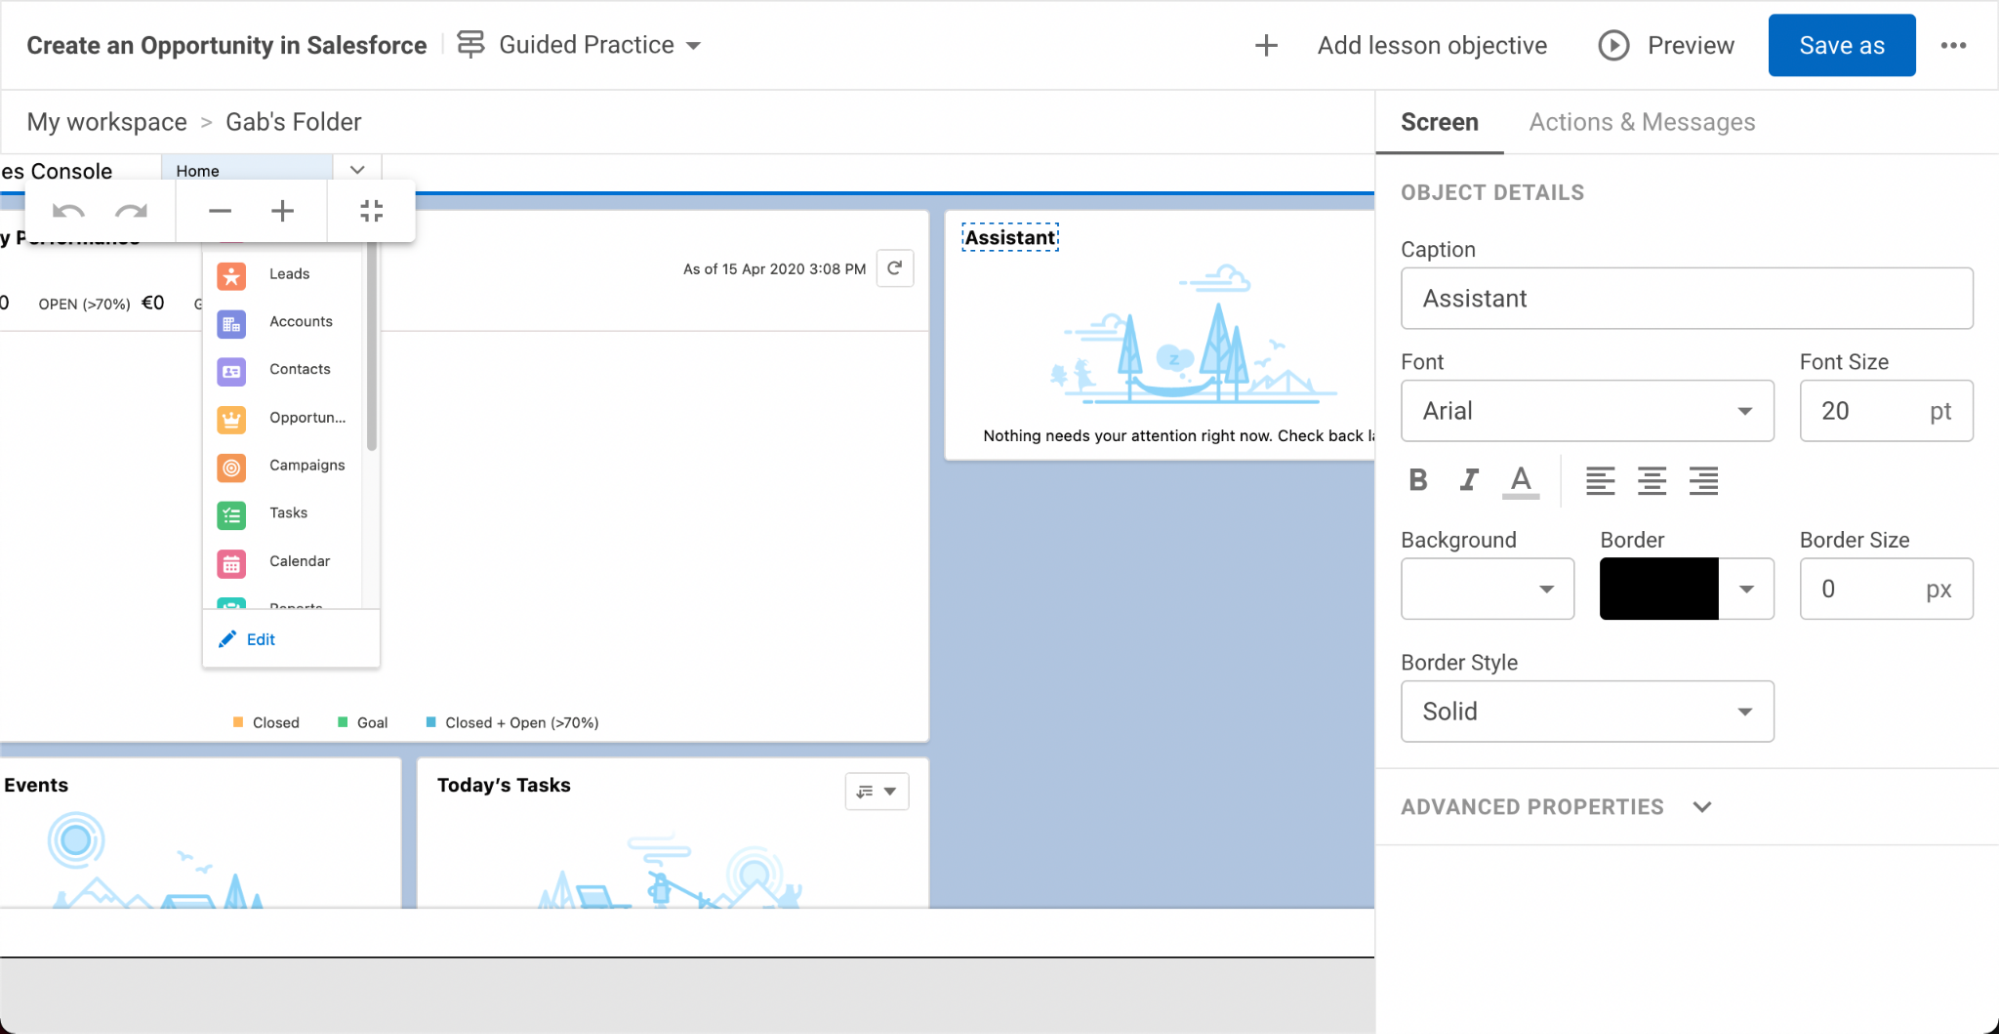Click the fit-to-screen icon in the toolbar

371,210
